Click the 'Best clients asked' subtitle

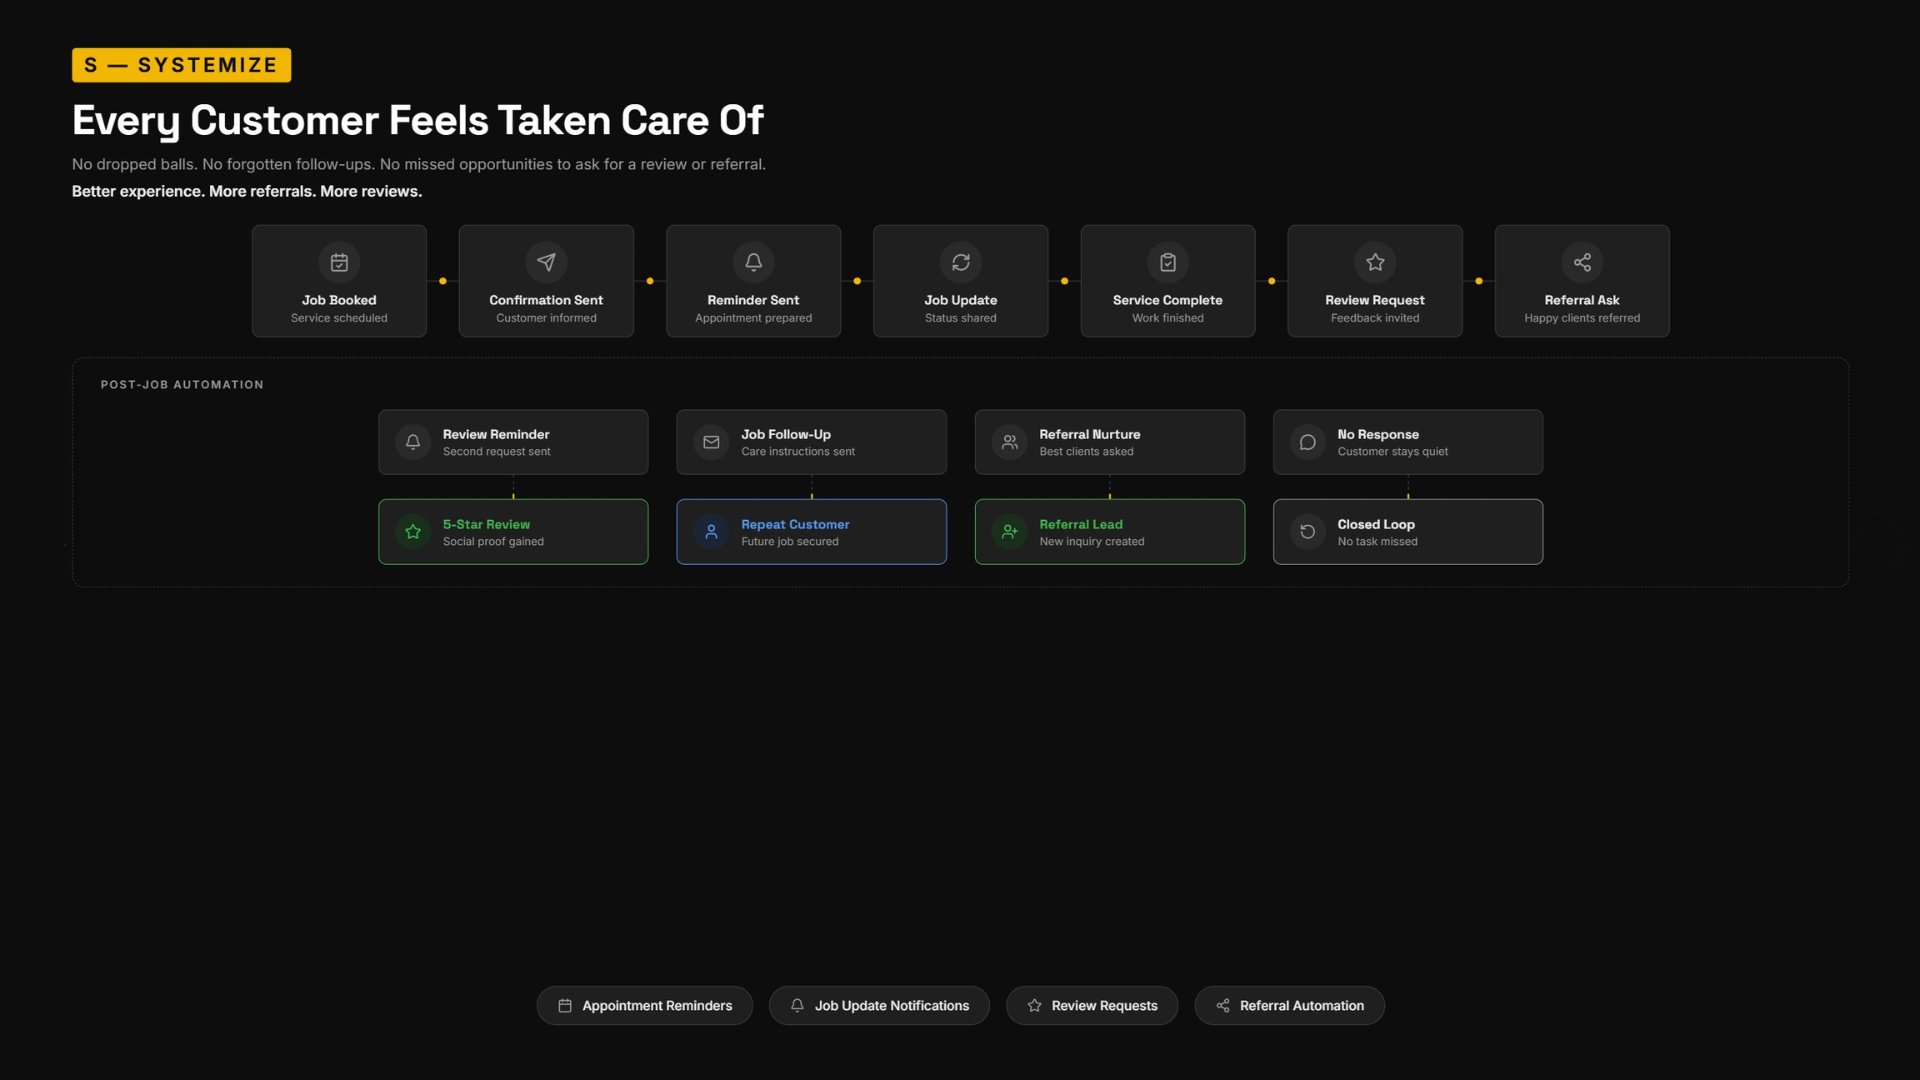(1086, 452)
